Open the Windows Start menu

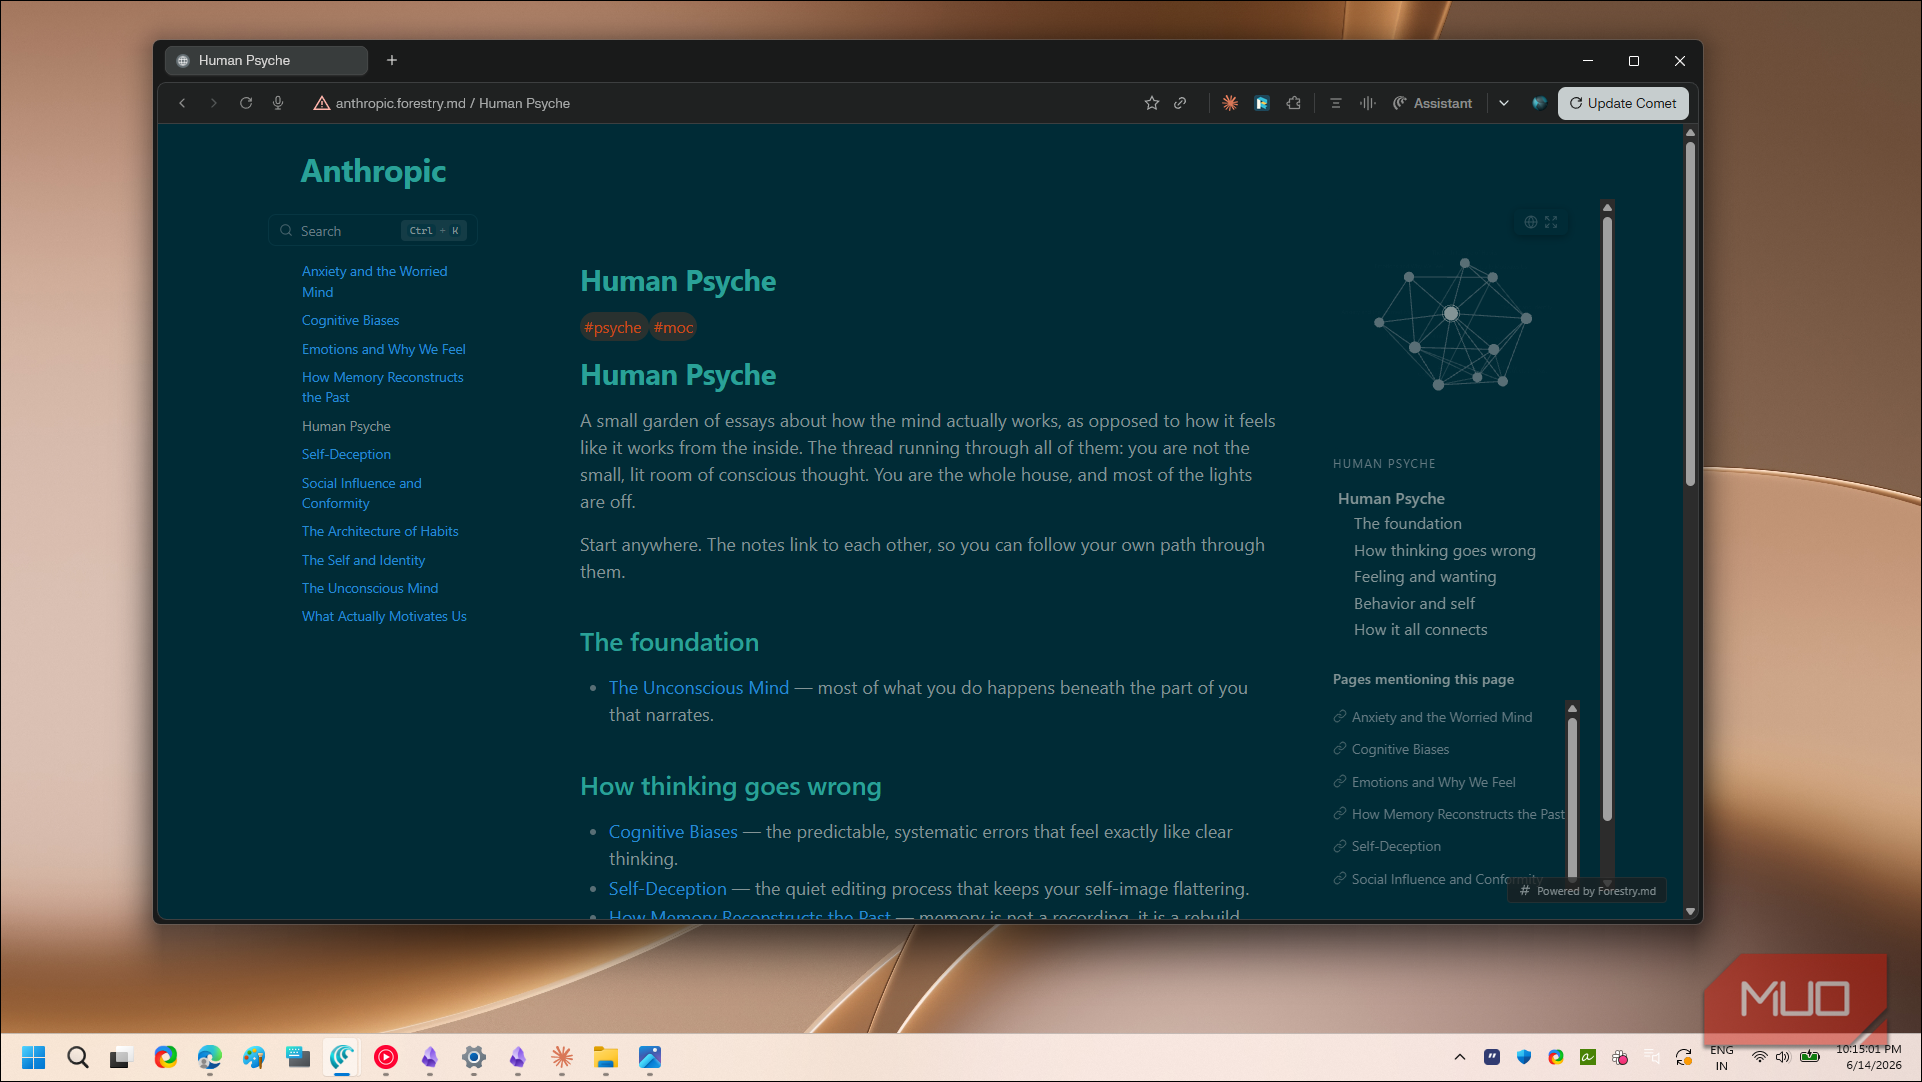[x=34, y=1057]
